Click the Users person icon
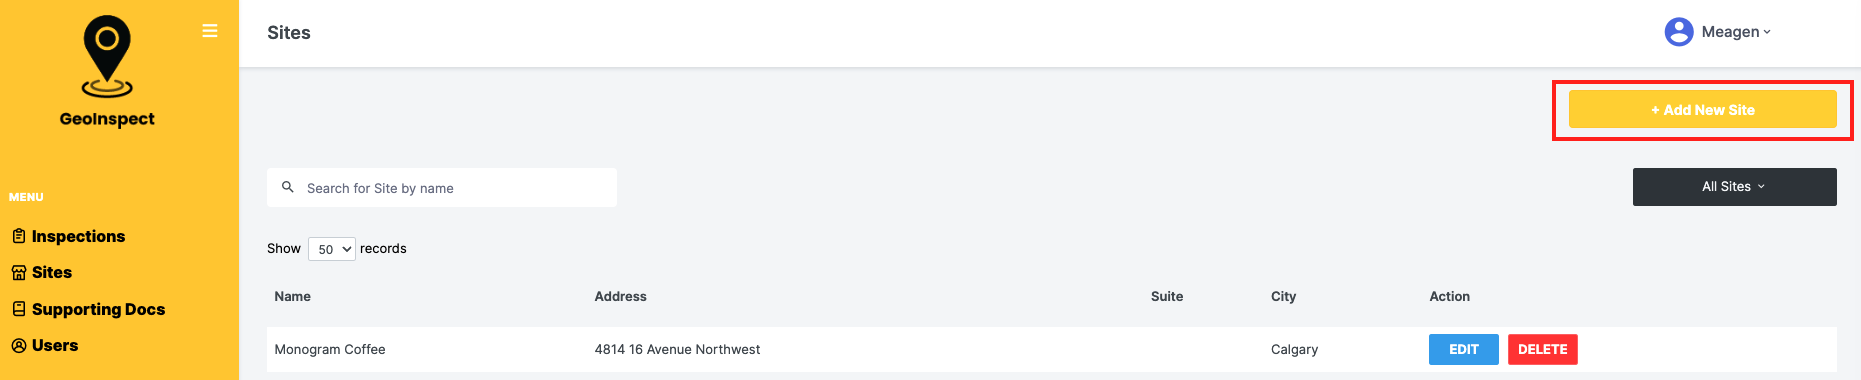Screen dimensions: 1861x380 19,345
